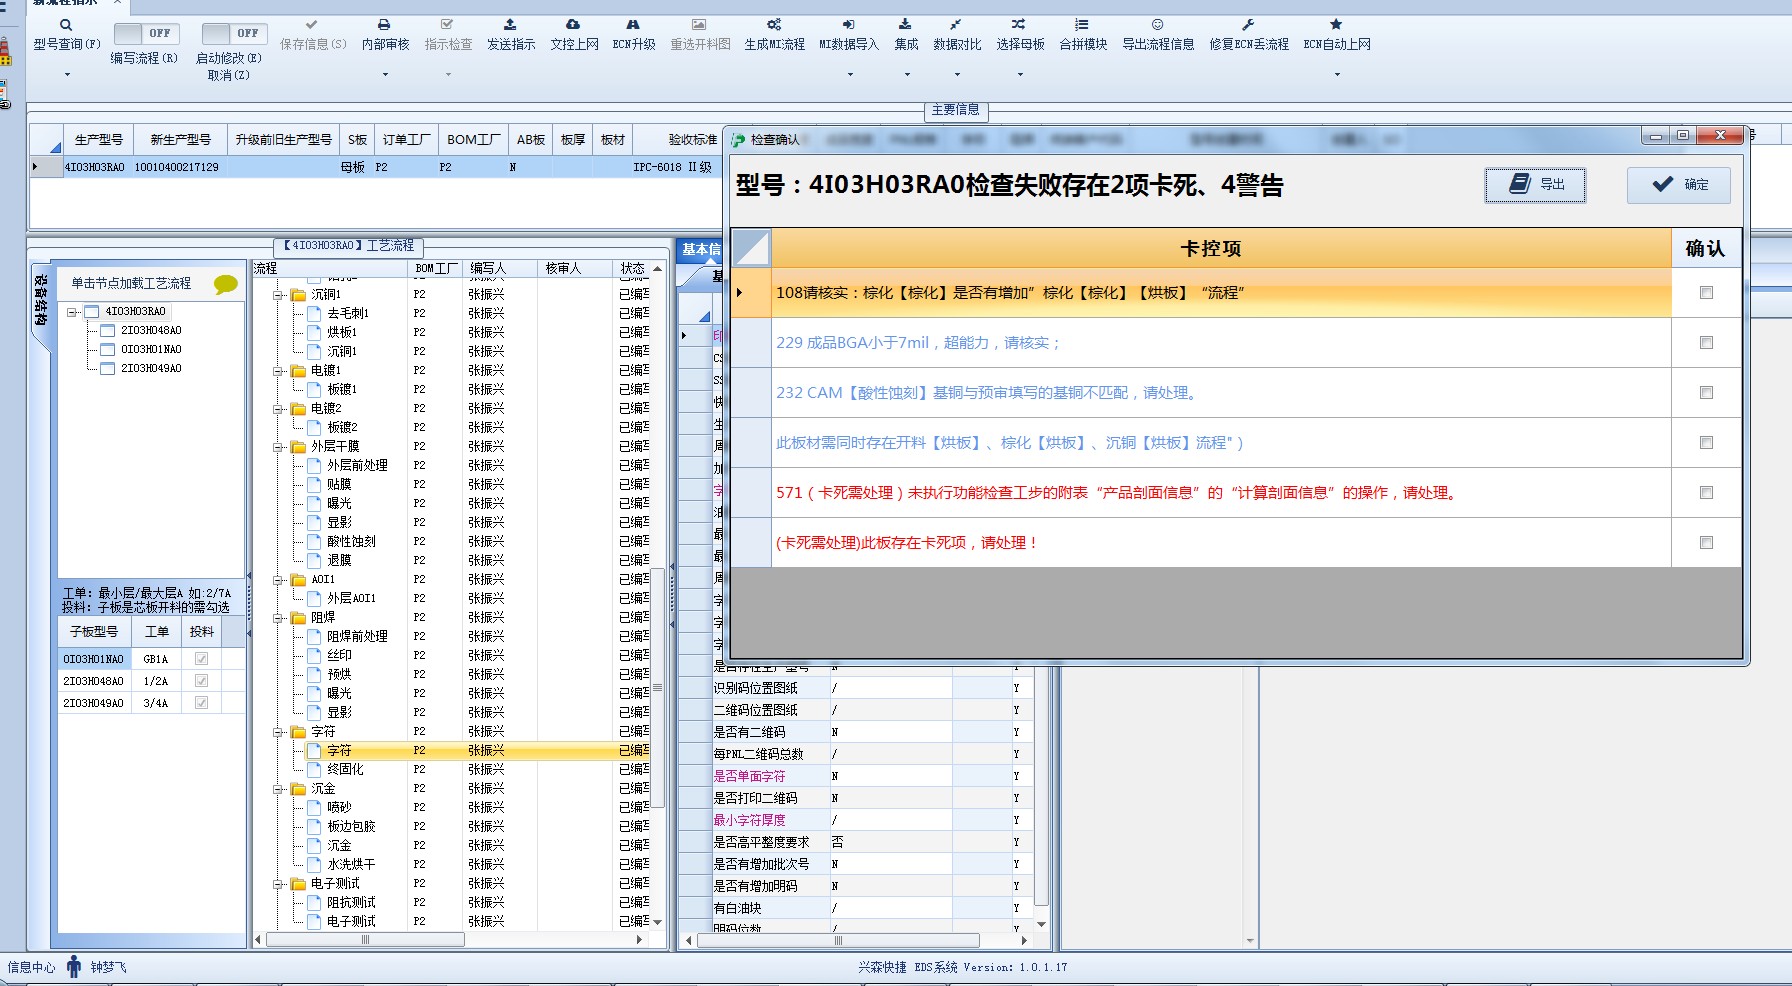Viewport: 1792px width, 986px height.
Task: Click the 主要信息 panel tab
Action: tap(955, 110)
